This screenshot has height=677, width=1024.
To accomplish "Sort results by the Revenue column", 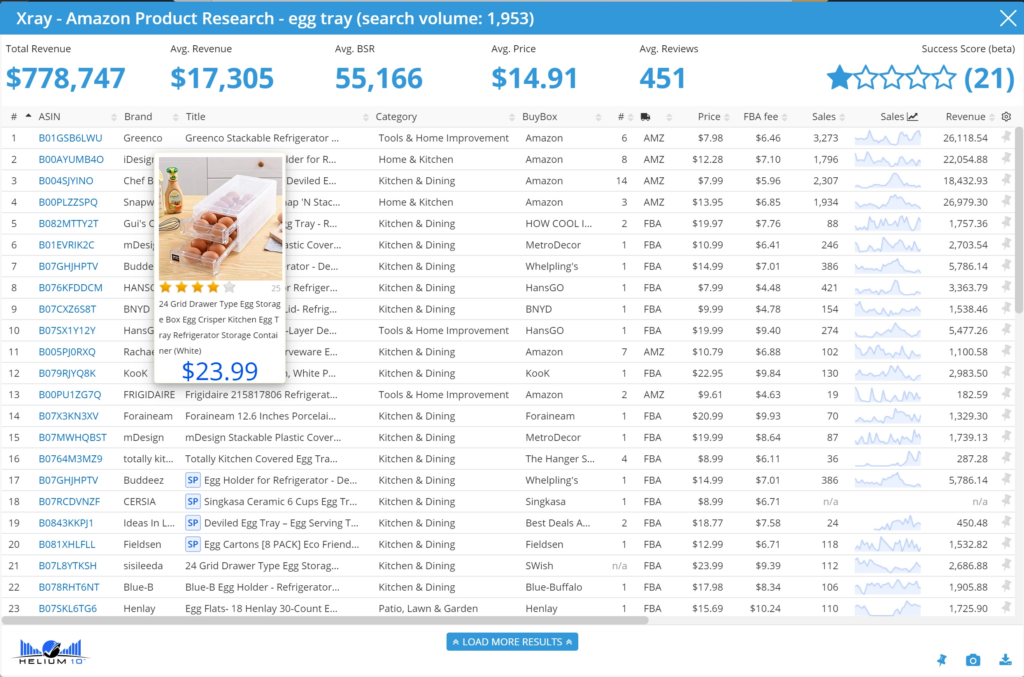I will click(965, 117).
